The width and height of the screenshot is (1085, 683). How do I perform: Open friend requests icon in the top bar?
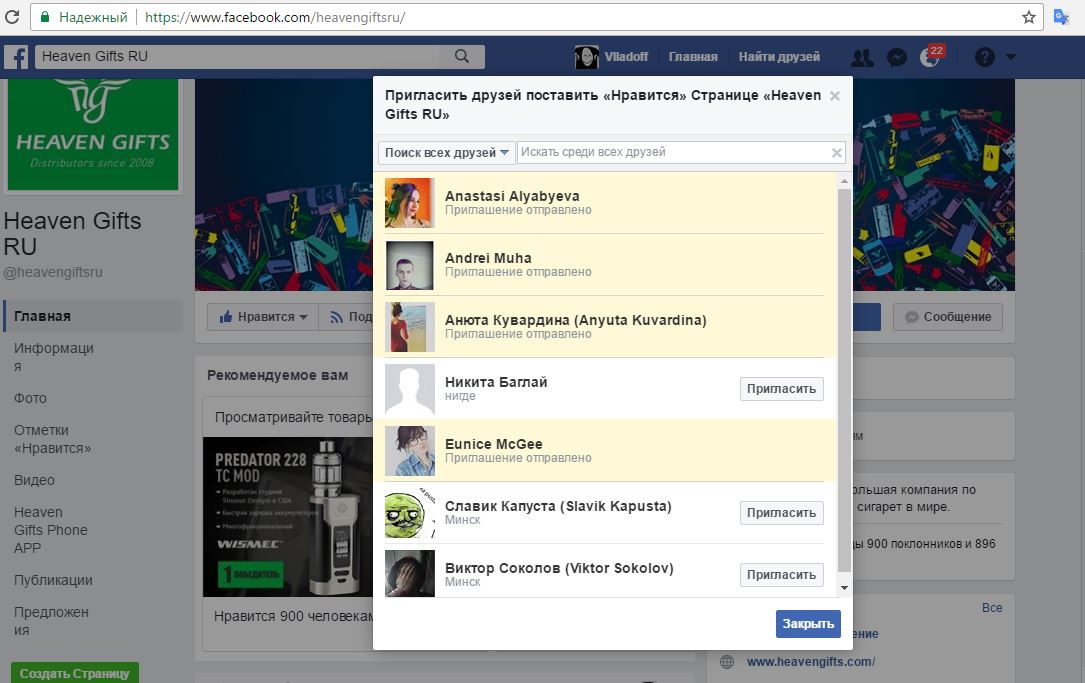click(861, 57)
